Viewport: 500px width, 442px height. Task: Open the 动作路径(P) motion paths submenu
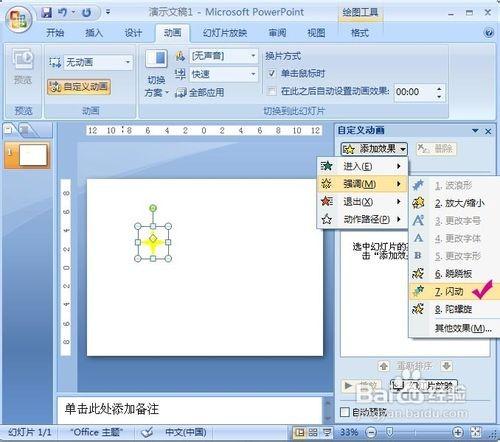coord(362,219)
